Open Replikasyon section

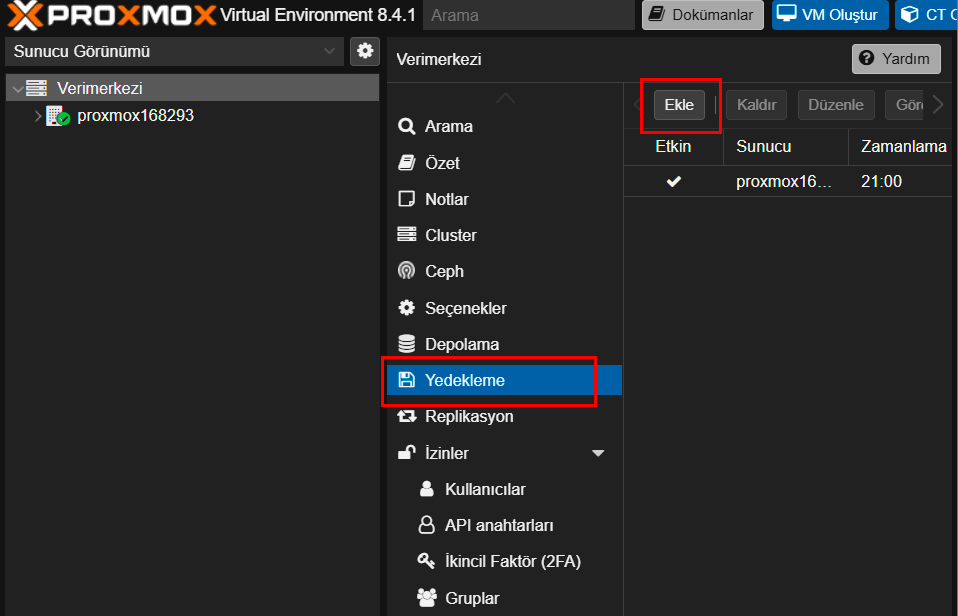468,416
